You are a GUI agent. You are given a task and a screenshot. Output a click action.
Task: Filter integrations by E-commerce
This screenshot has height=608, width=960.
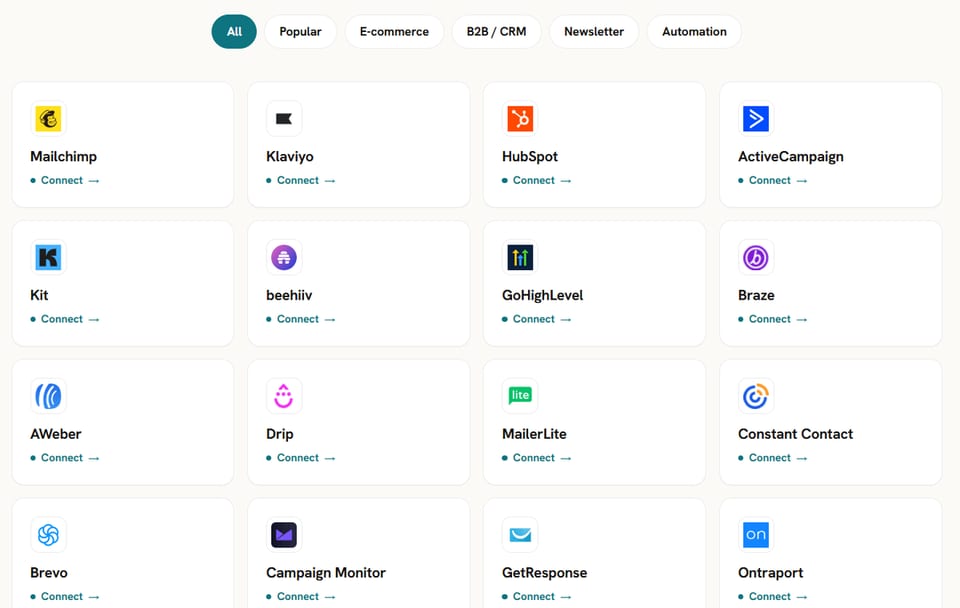(x=394, y=32)
